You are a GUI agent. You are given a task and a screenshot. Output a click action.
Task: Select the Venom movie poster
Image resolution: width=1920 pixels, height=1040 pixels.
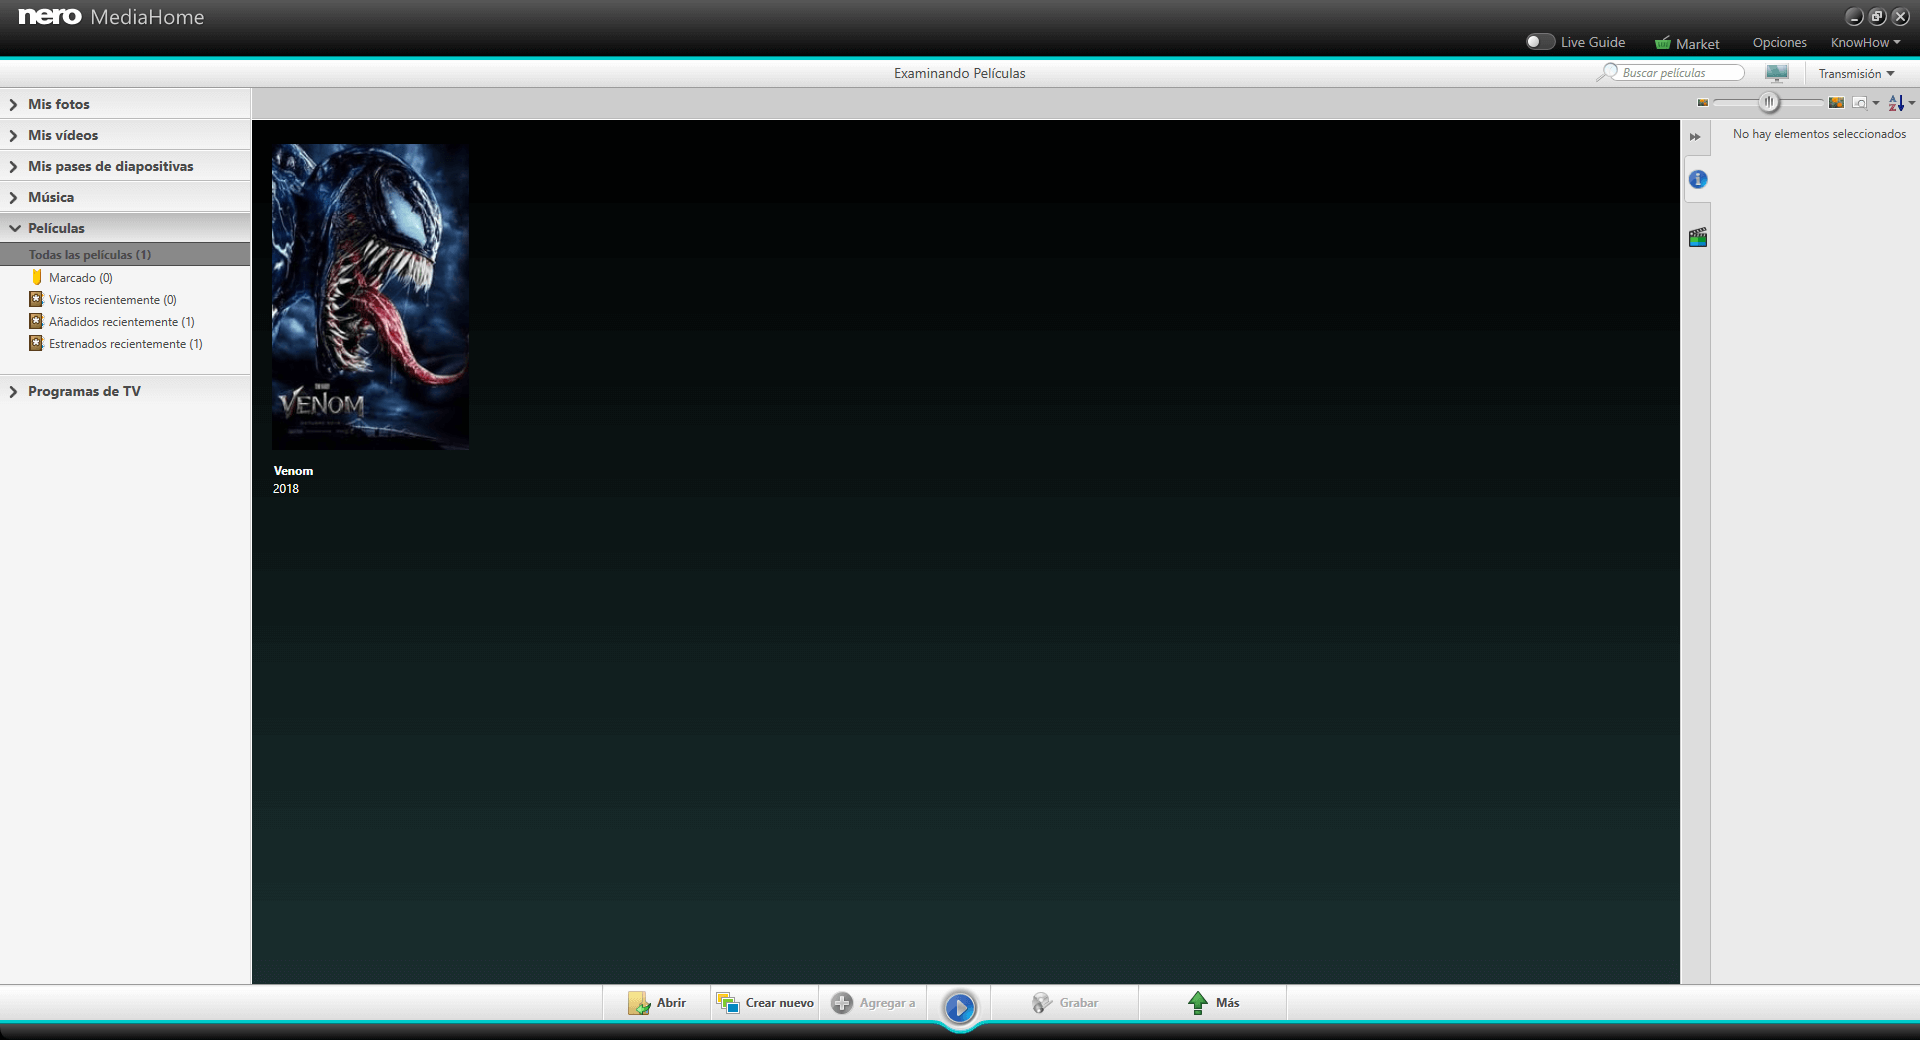point(370,296)
